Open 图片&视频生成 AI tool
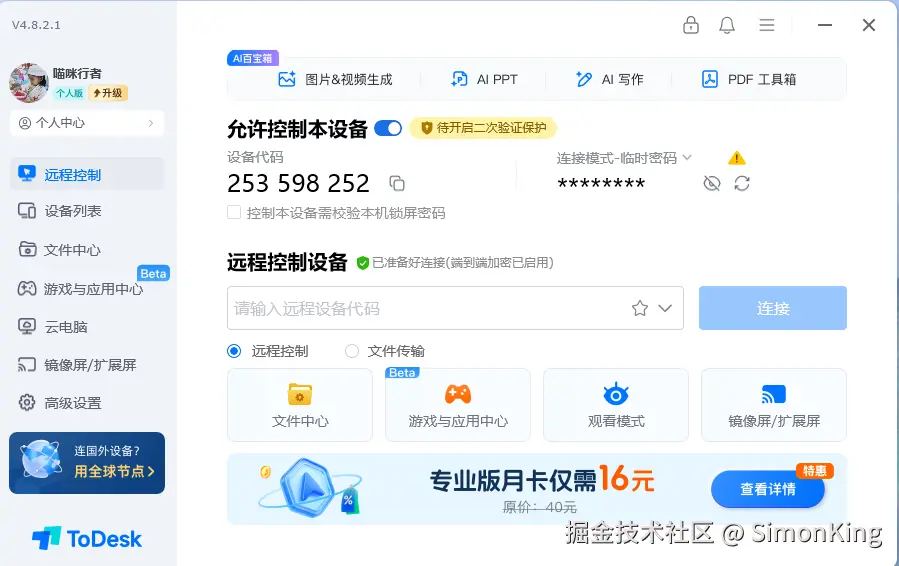This screenshot has width=899, height=566. coord(335,79)
